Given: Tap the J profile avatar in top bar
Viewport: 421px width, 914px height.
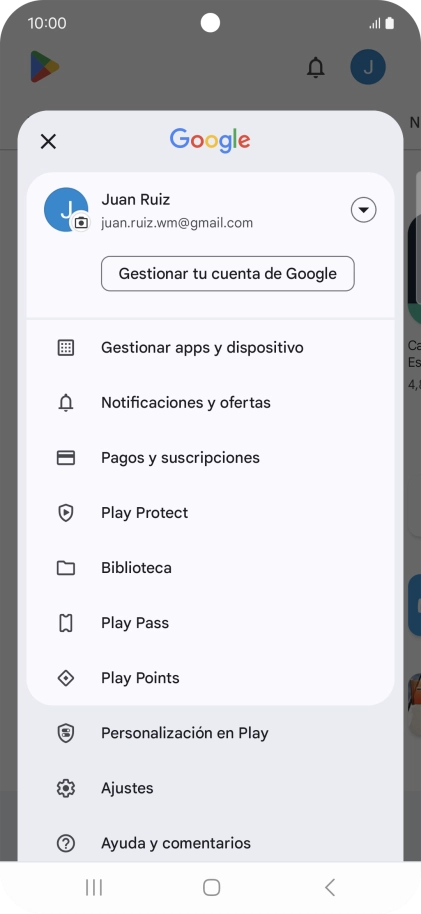Looking at the screenshot, I should 368,67.
